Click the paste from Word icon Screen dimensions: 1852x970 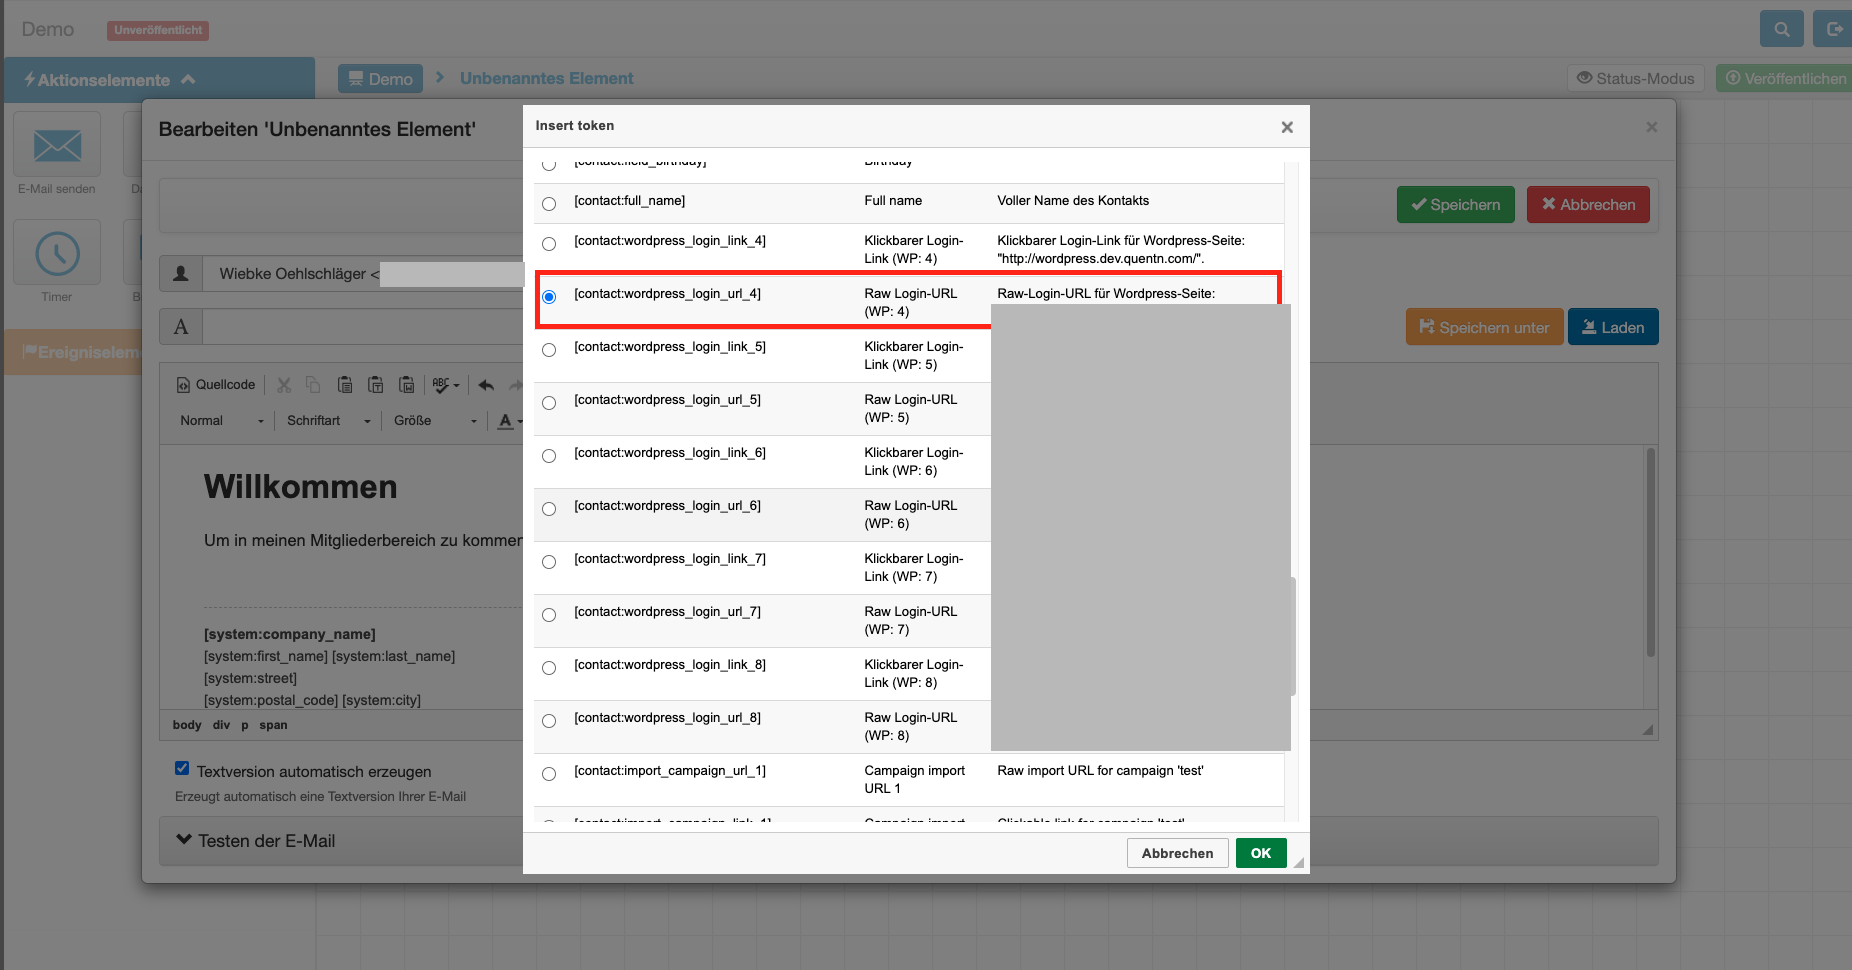pos(407,385)
